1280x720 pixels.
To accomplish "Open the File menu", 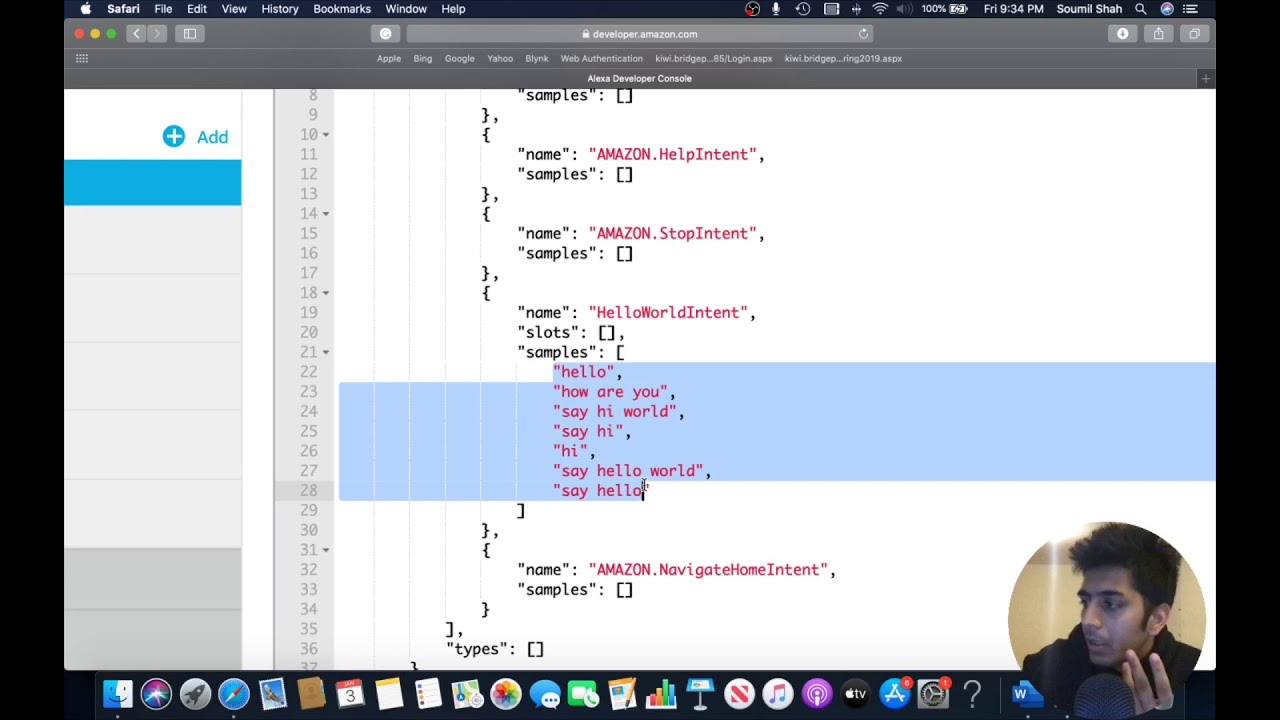I will tap(163, 9).
